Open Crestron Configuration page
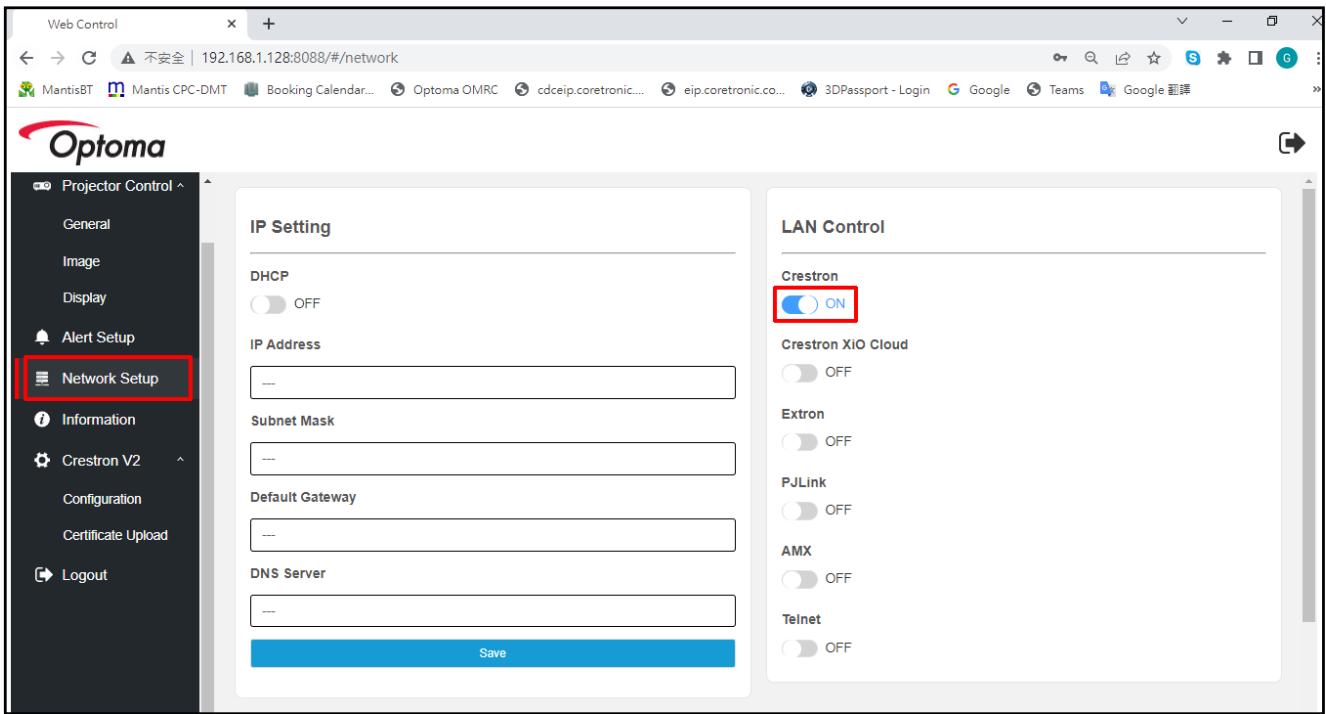This screenshot has width=1326, height=714. [101, 499]
